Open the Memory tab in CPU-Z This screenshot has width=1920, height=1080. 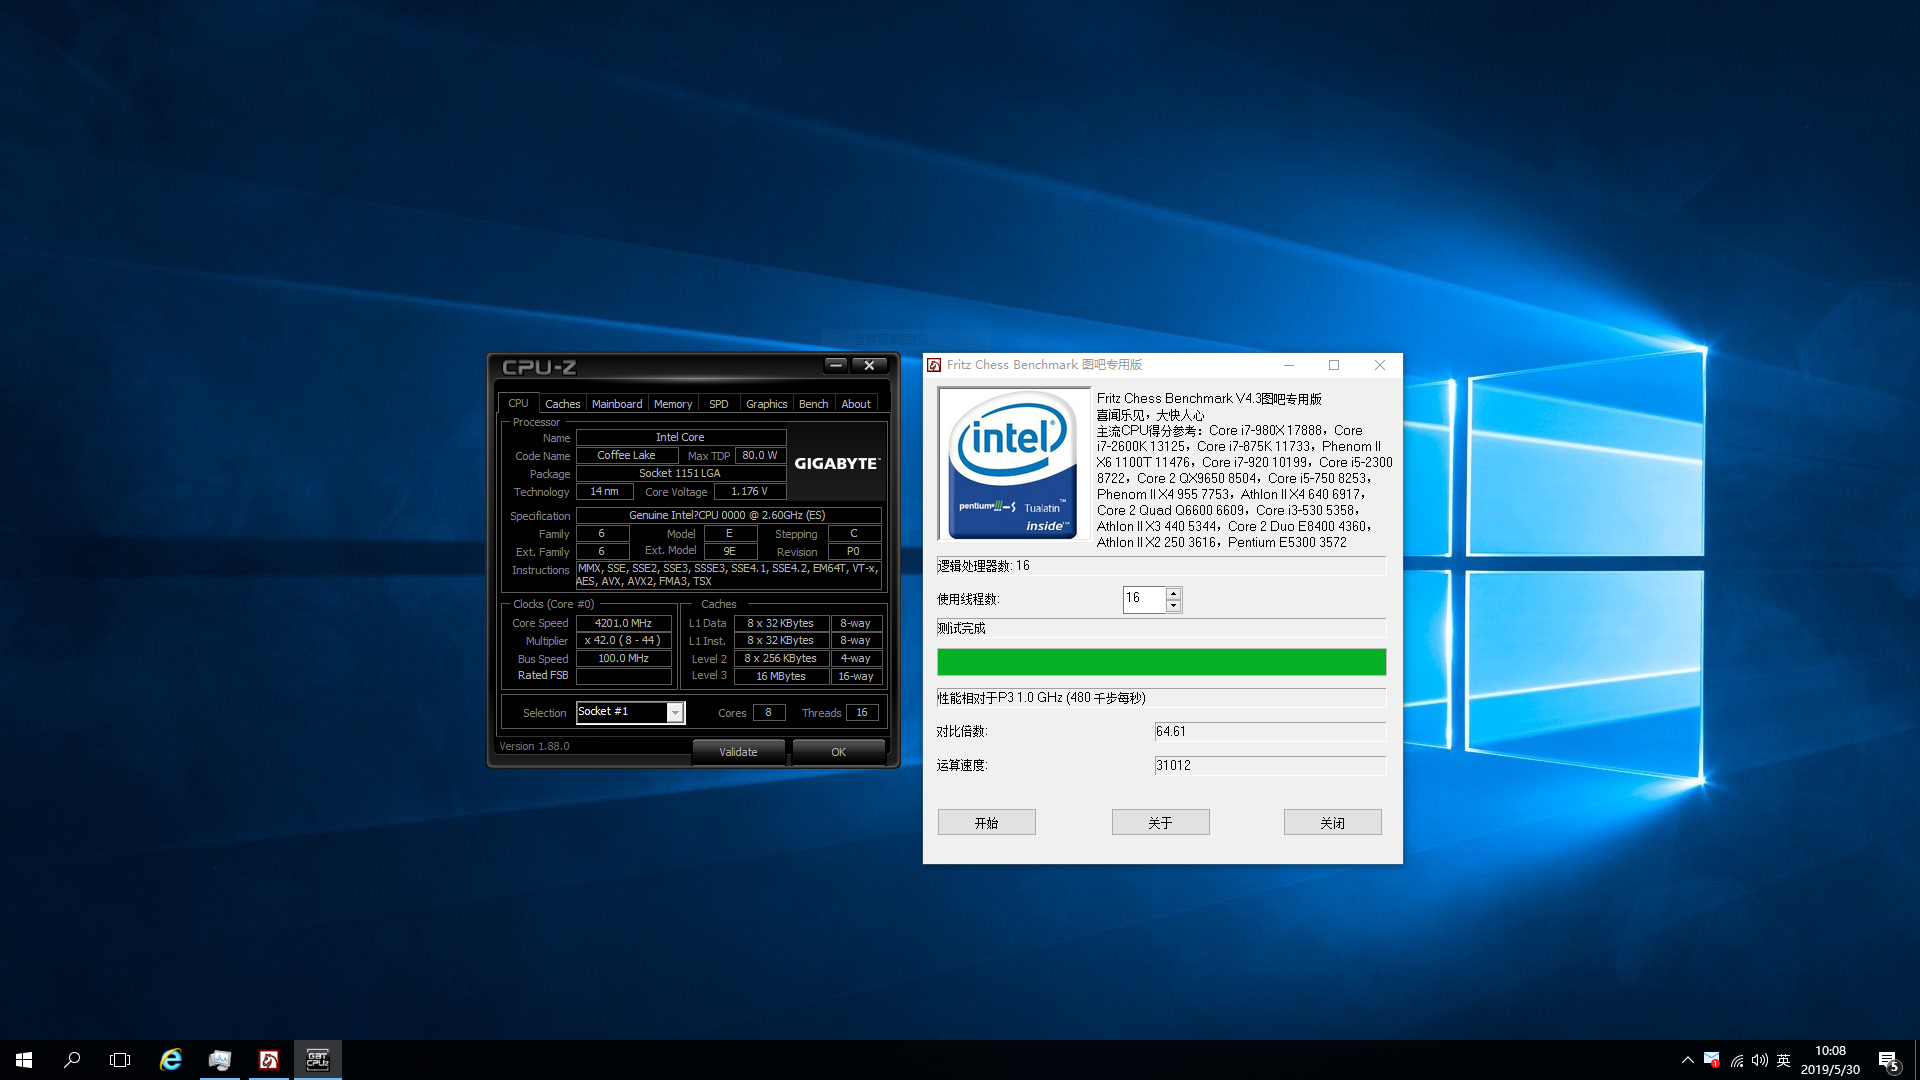point(673,404)
